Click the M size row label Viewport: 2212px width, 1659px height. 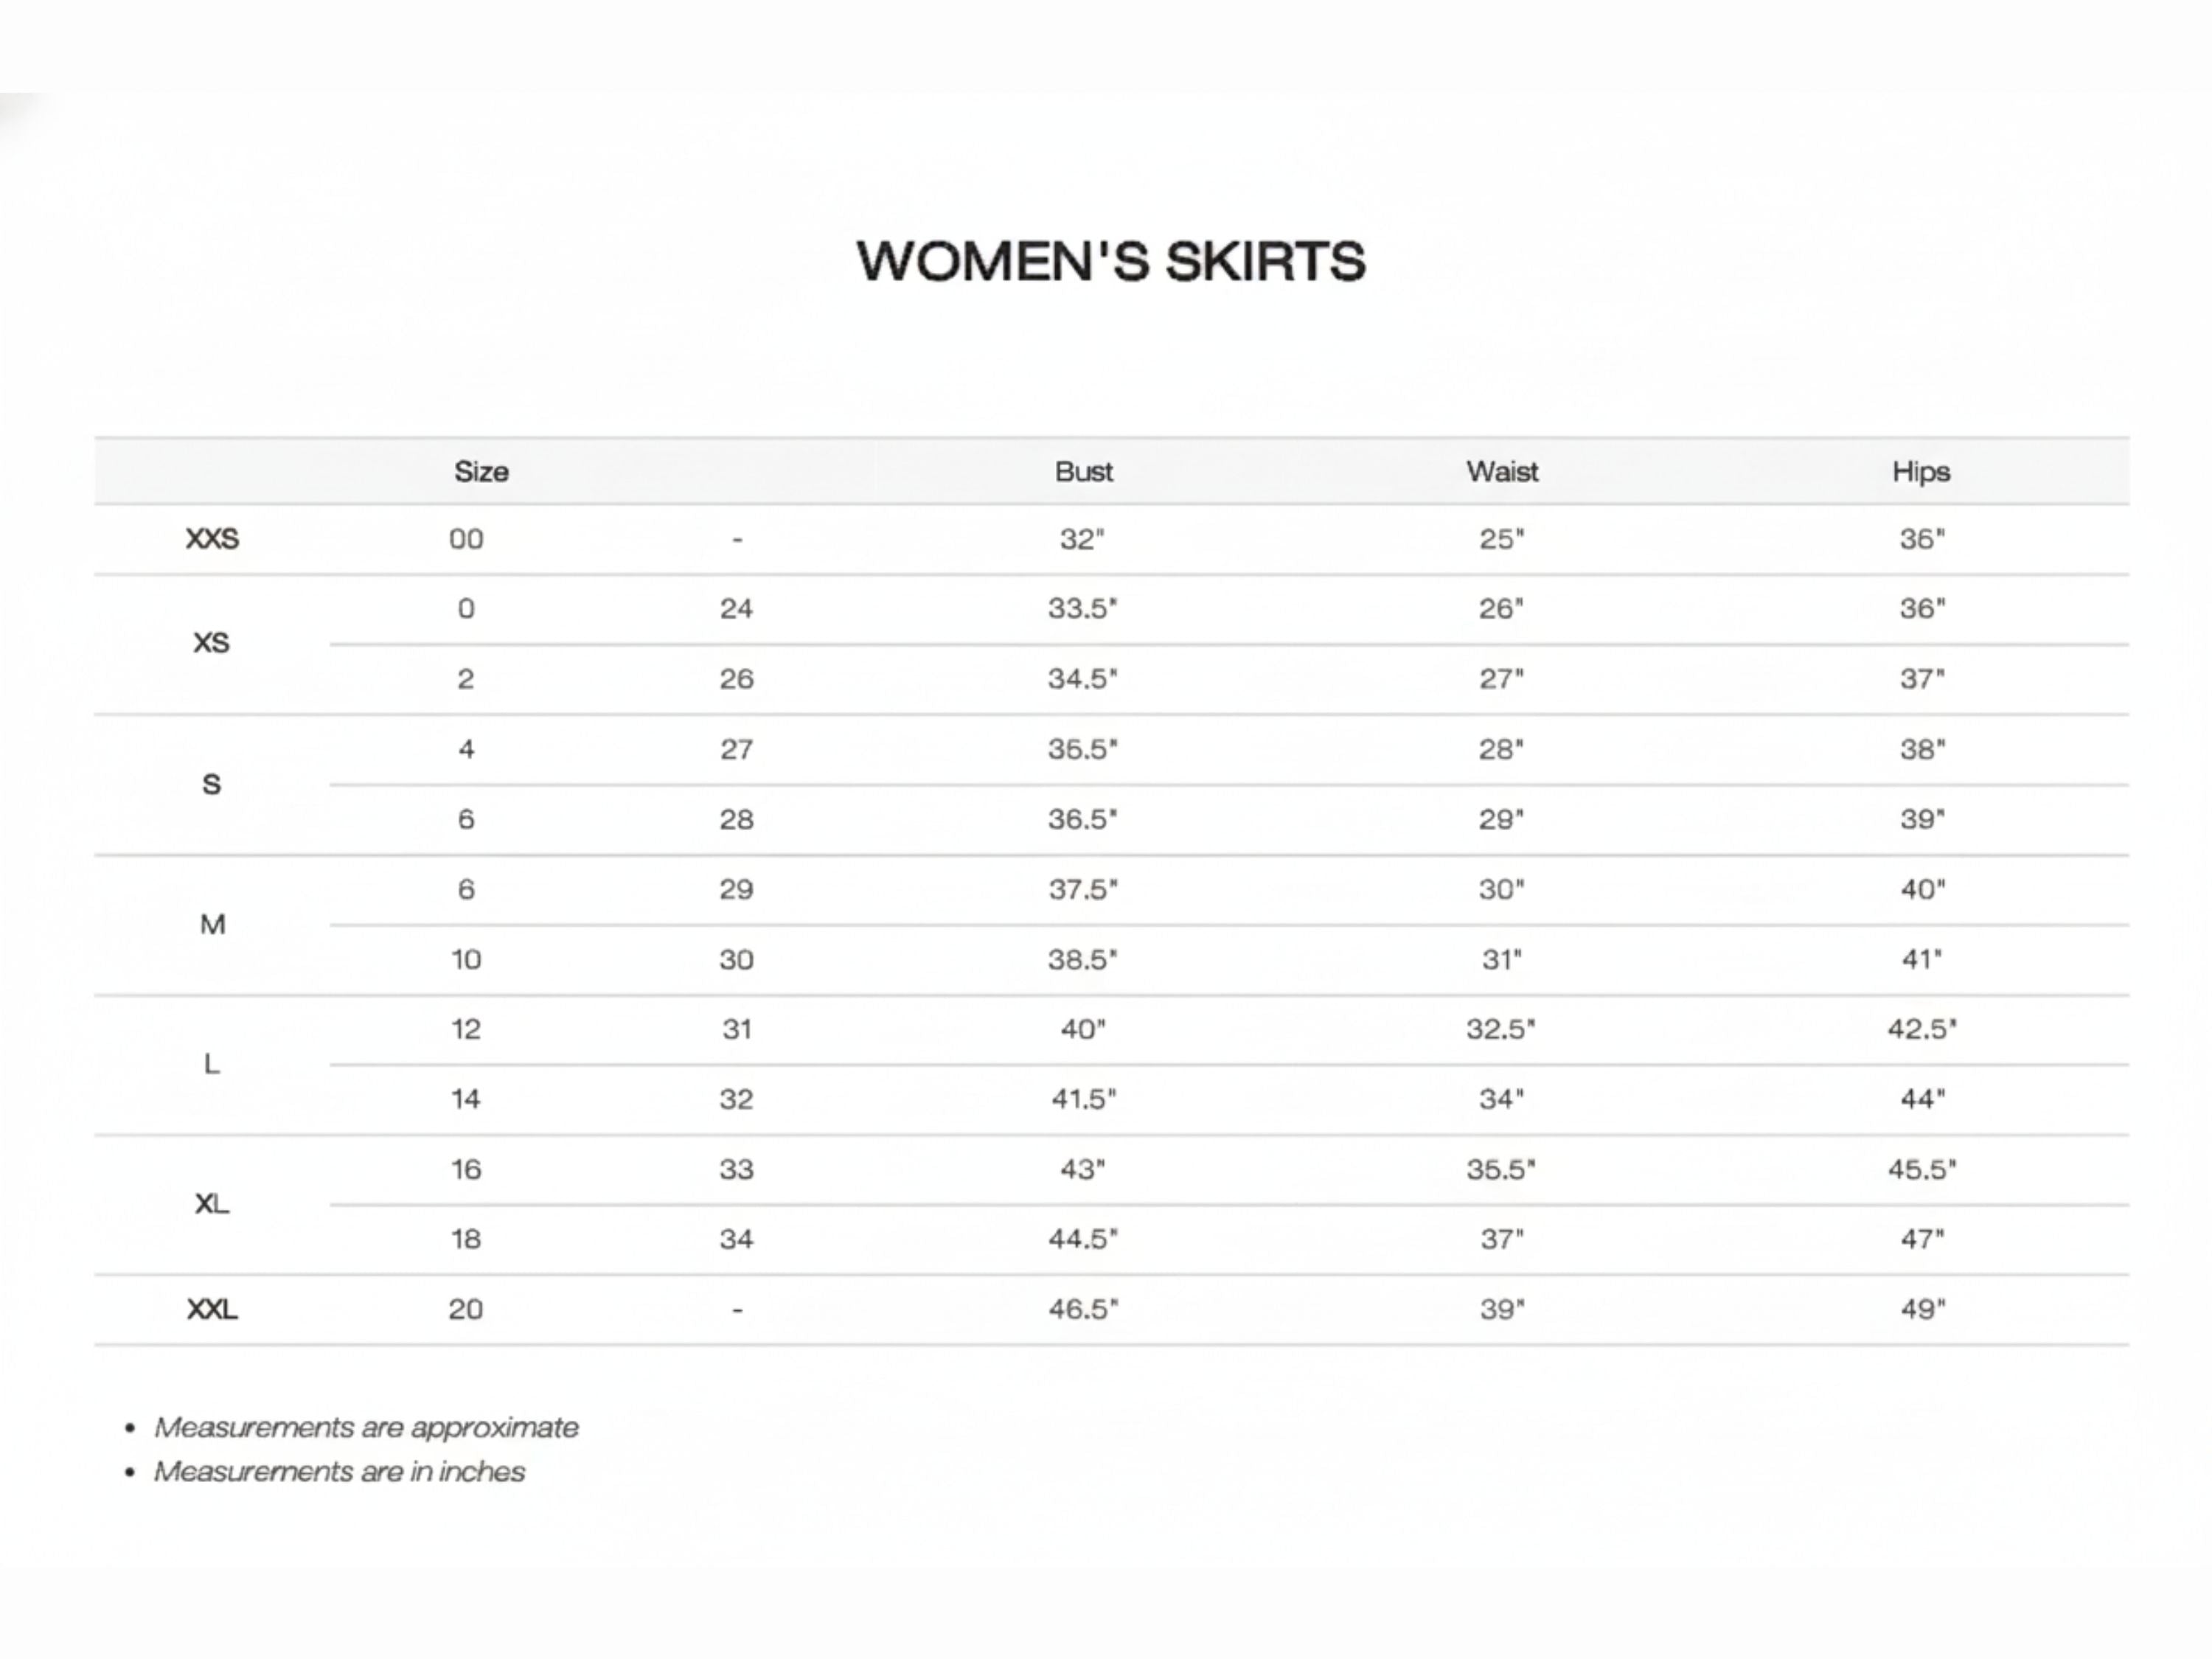click(212, 925)
